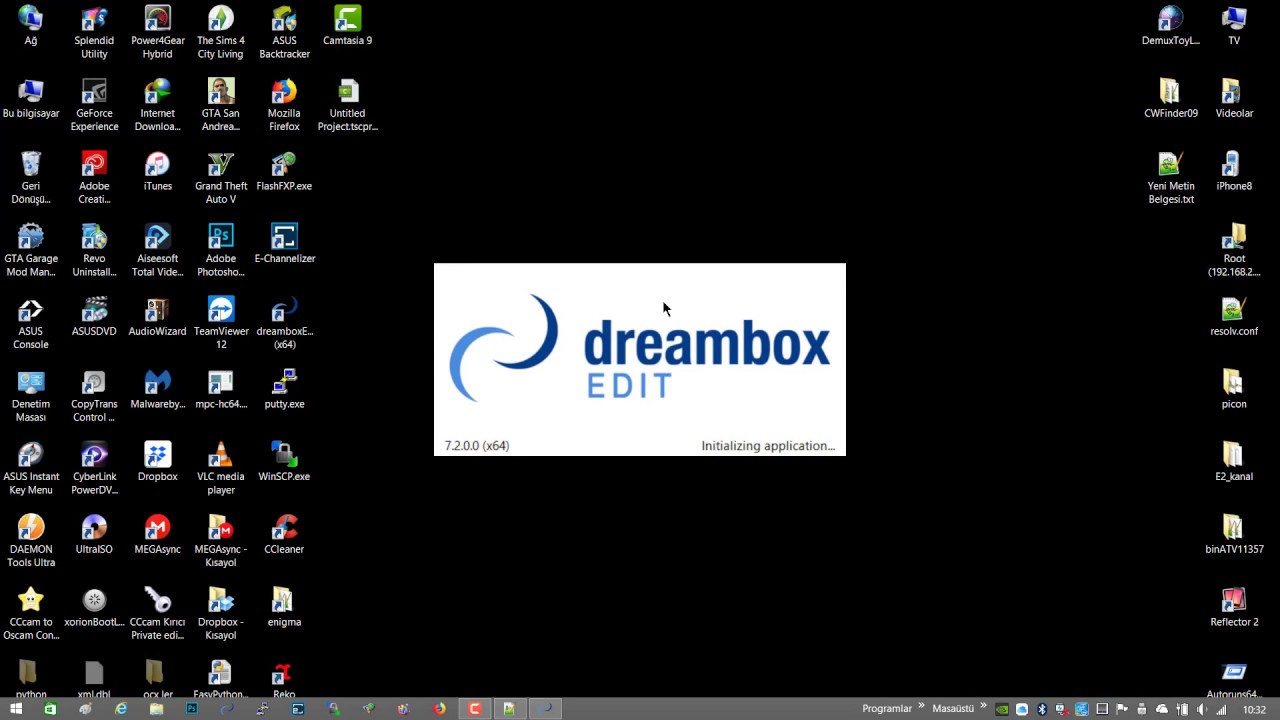Open GeForce Experience shortcut
This screenshot has width=1280, height=720.
pos(94,105)
